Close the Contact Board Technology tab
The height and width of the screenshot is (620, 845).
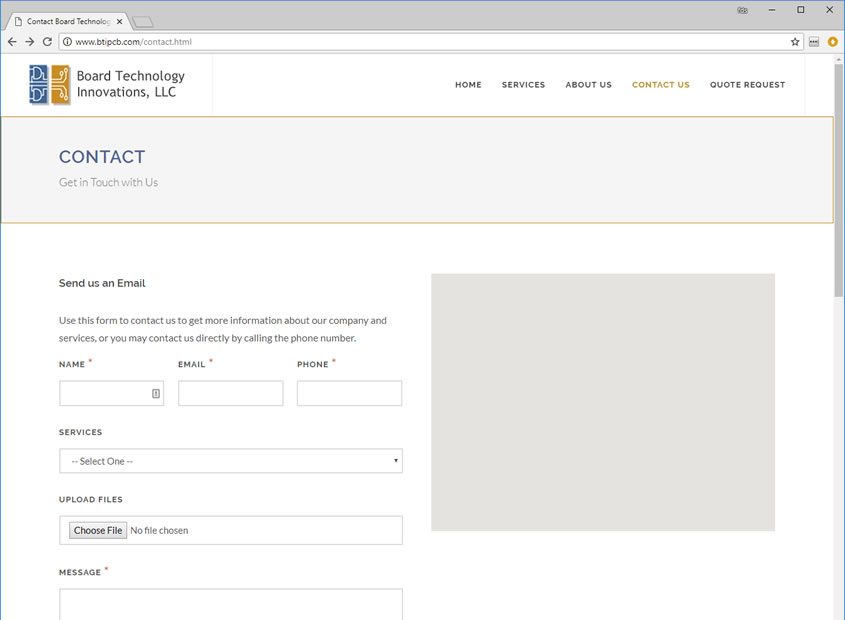[x=120, y=21]
